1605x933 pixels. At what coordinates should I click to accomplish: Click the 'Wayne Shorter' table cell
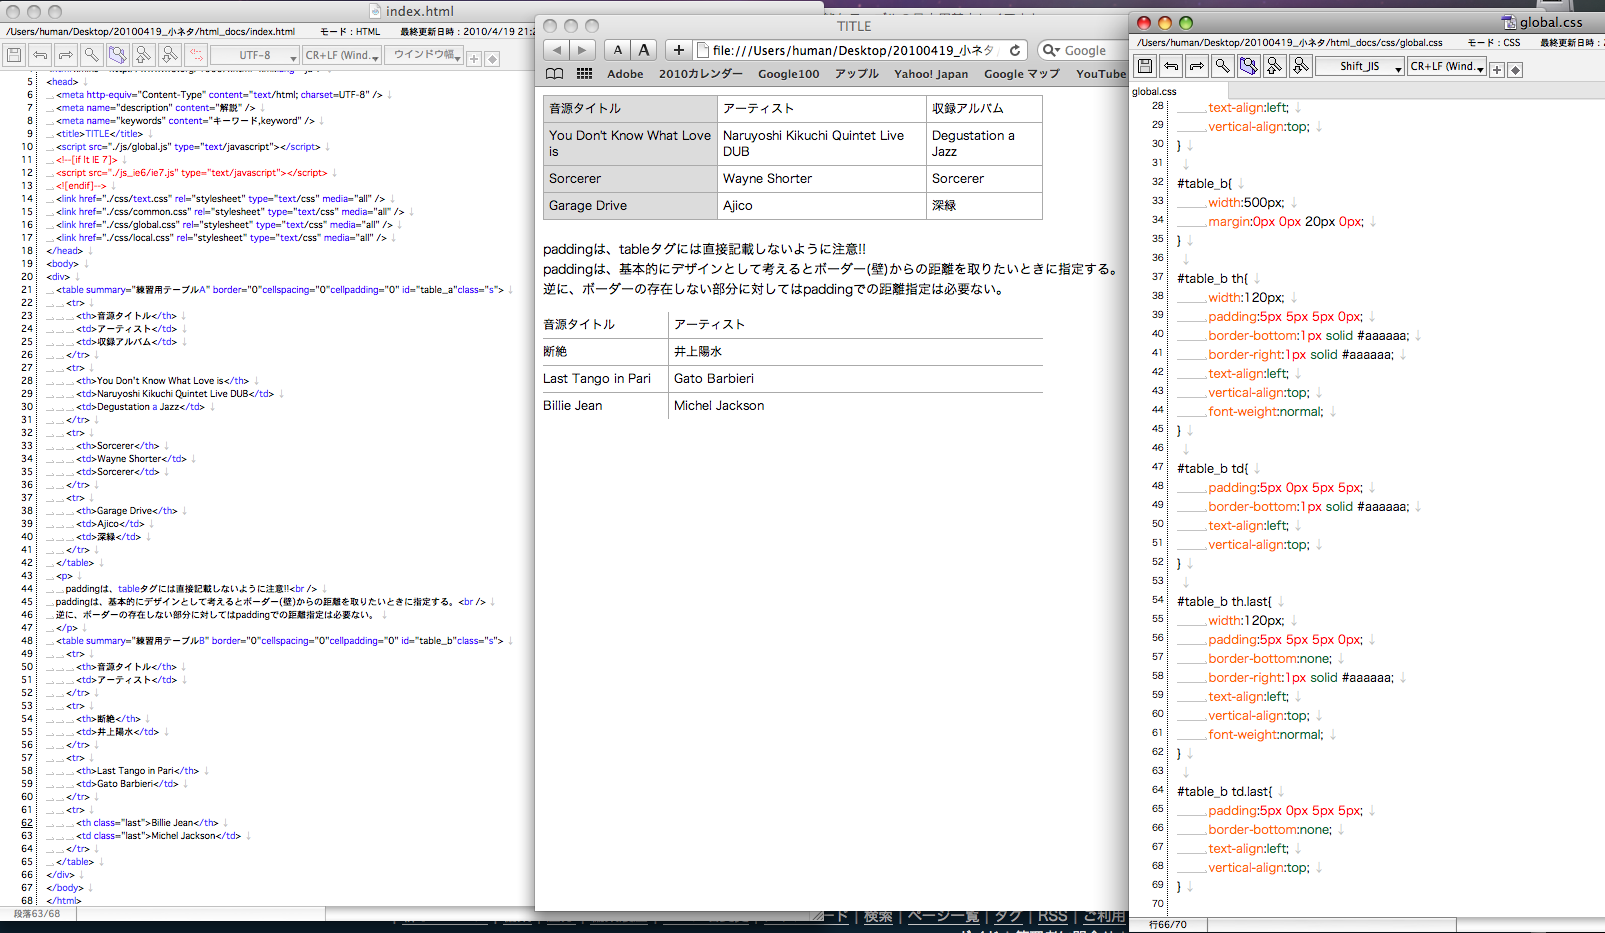click(822, 179)
